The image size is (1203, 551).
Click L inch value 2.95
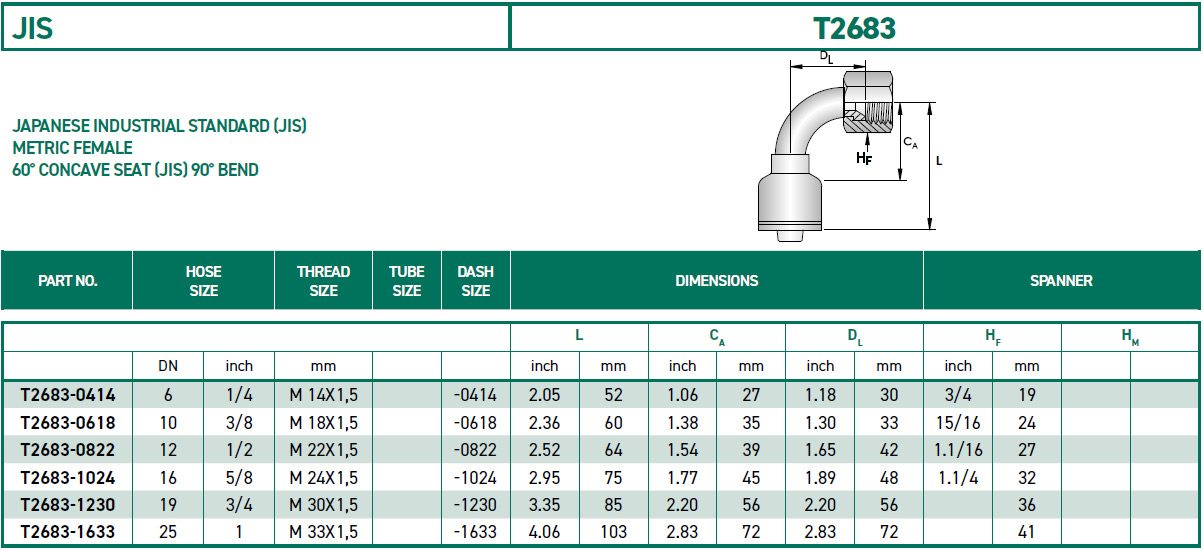tap(544, 477)
